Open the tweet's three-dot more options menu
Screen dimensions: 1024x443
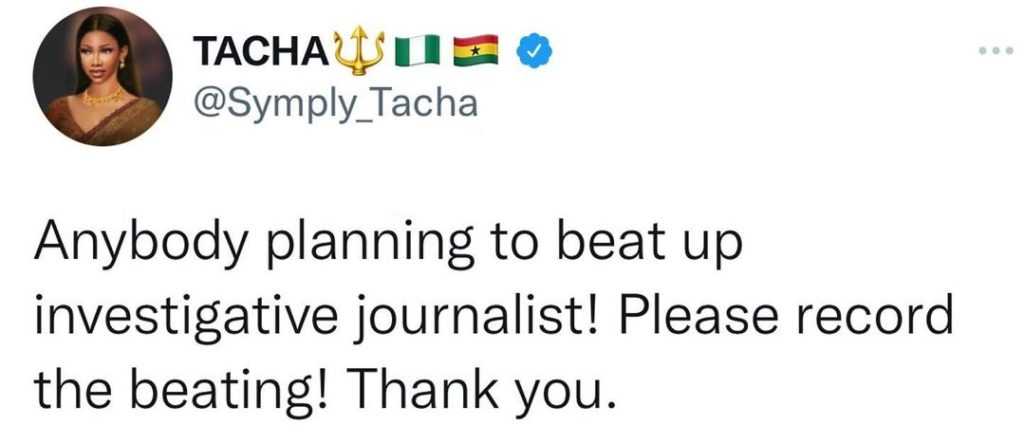[x=996, y=50]
